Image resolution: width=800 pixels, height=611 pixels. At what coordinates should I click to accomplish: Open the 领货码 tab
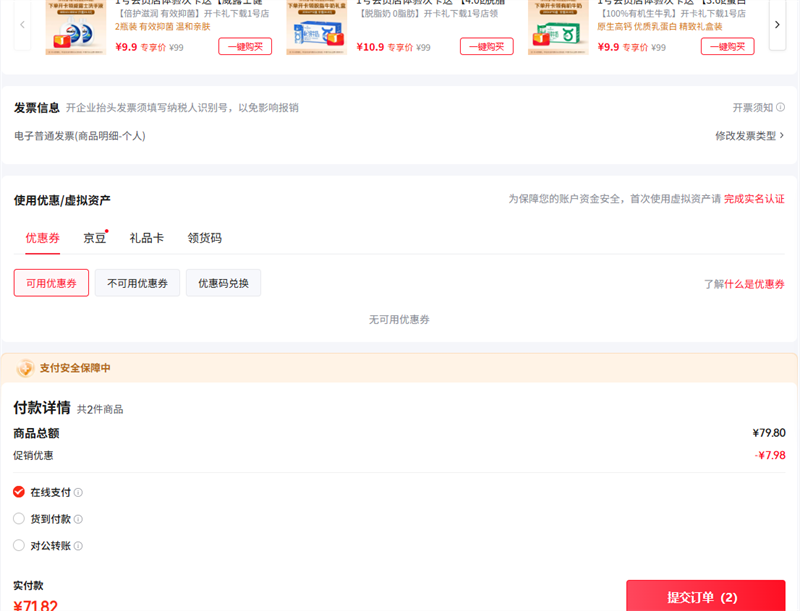[x=204, y=238]
